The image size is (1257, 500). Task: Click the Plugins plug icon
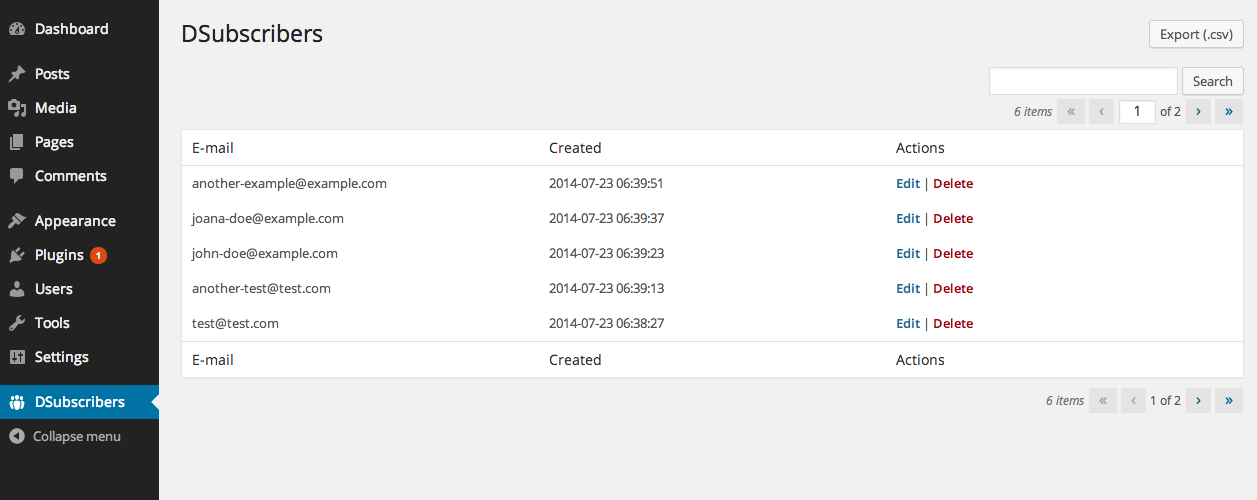17,255
